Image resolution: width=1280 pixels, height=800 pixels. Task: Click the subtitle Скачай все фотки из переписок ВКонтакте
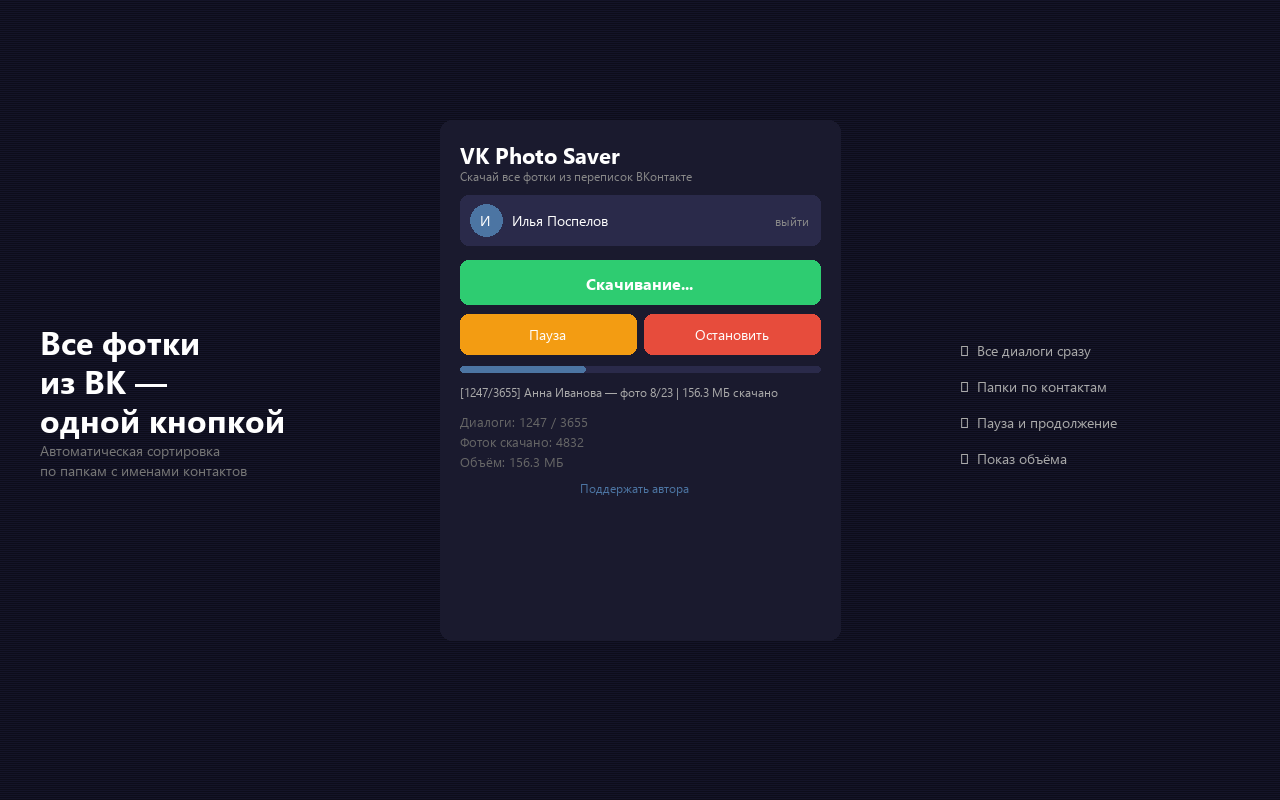[x=576, y=177]
